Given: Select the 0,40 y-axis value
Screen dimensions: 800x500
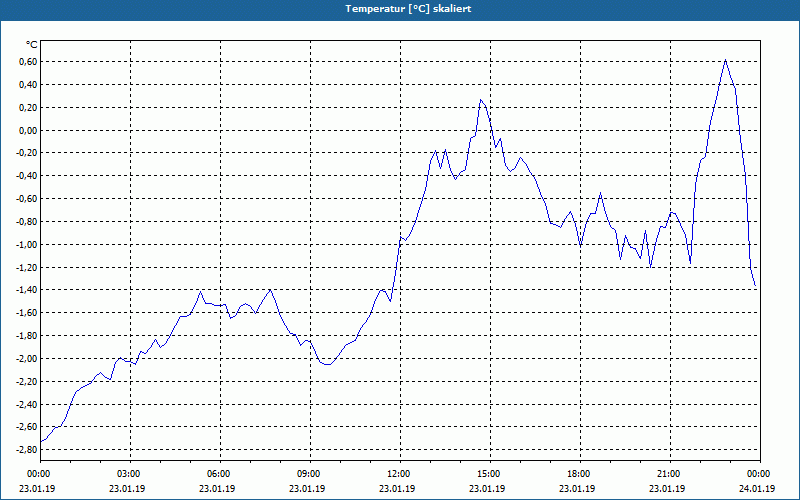Looking at the screenshot, I should (28, 85).
